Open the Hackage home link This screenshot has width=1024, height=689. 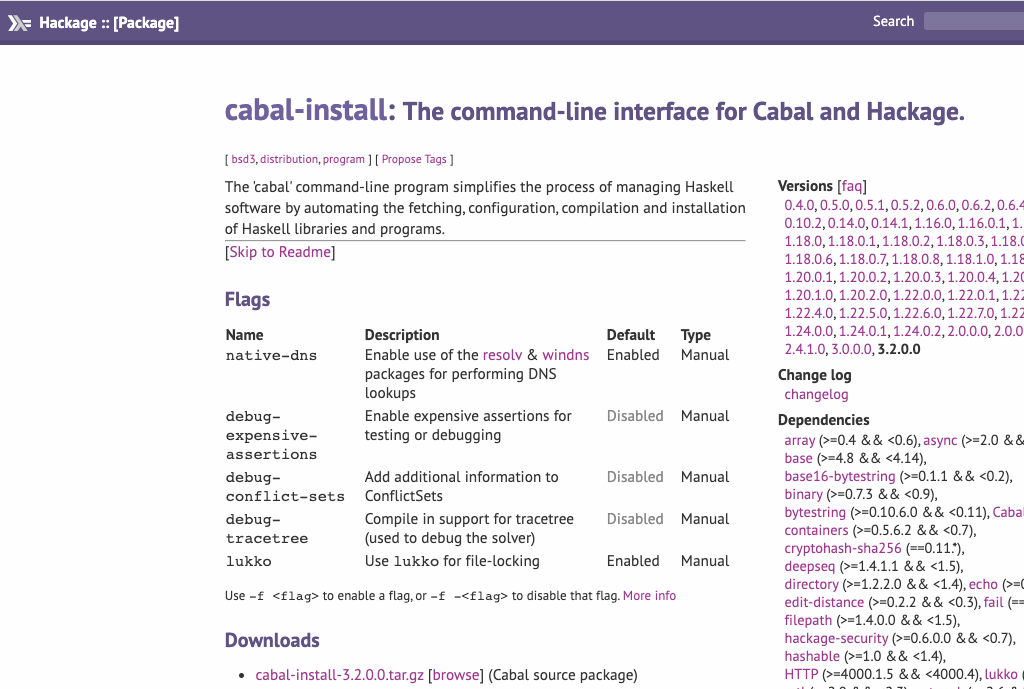68,23
